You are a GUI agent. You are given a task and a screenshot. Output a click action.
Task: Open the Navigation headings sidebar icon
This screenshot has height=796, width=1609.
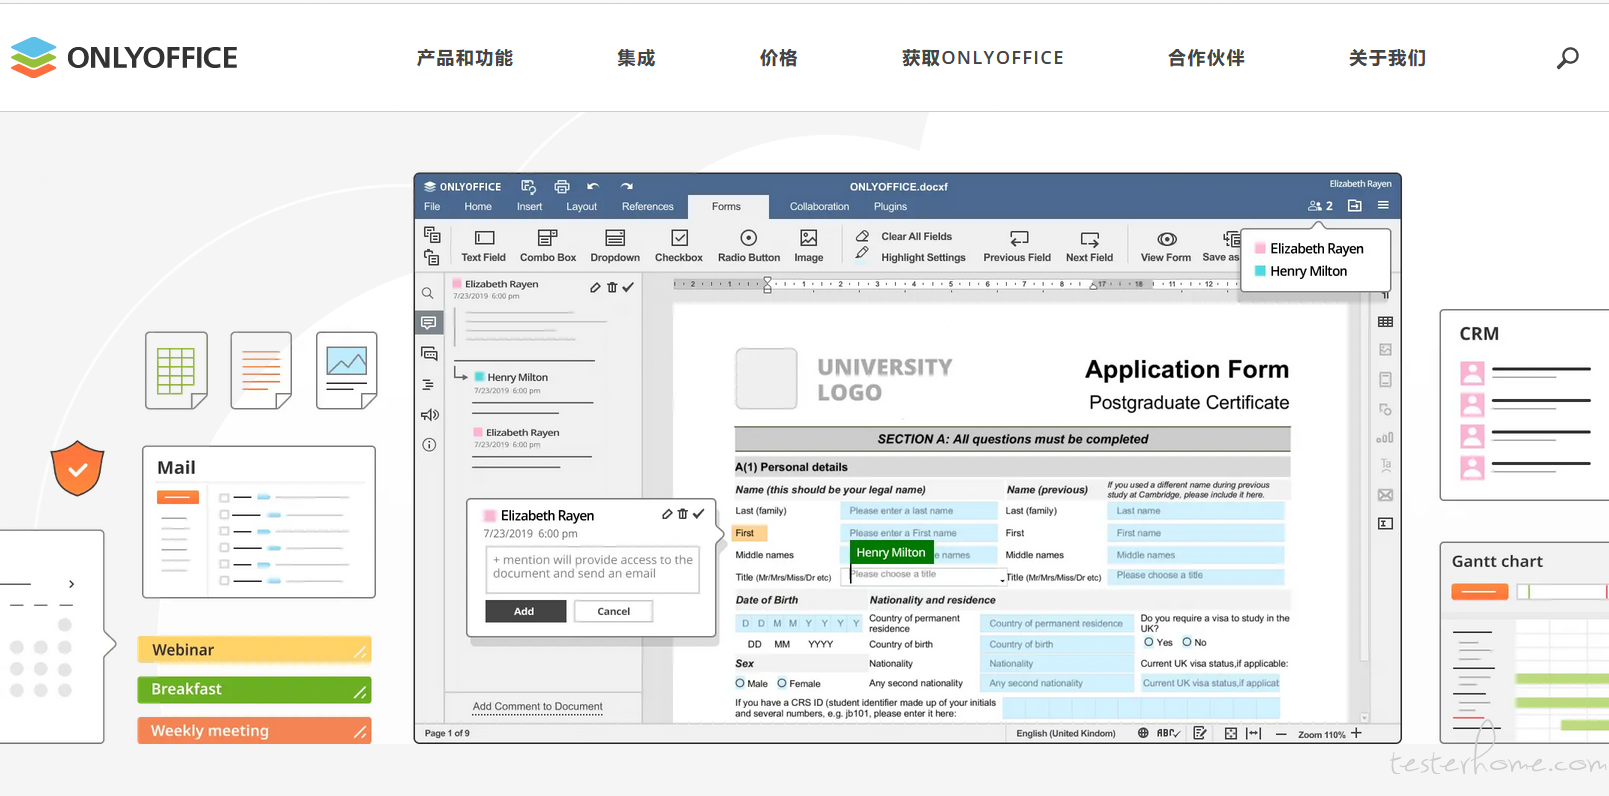(428, 384)
